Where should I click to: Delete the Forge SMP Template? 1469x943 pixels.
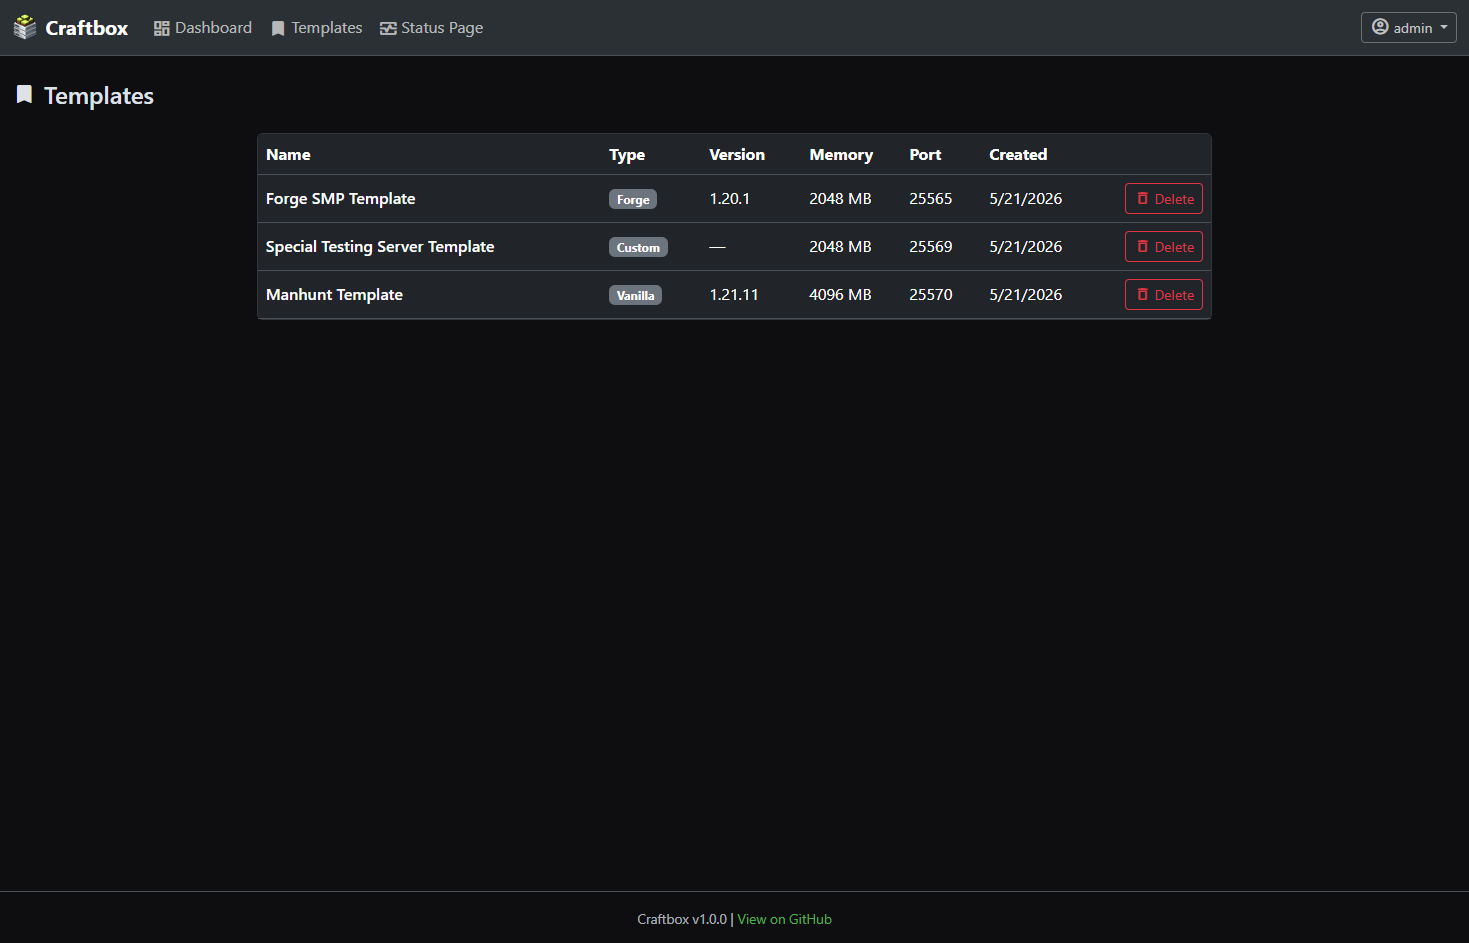coord(1164,199)
